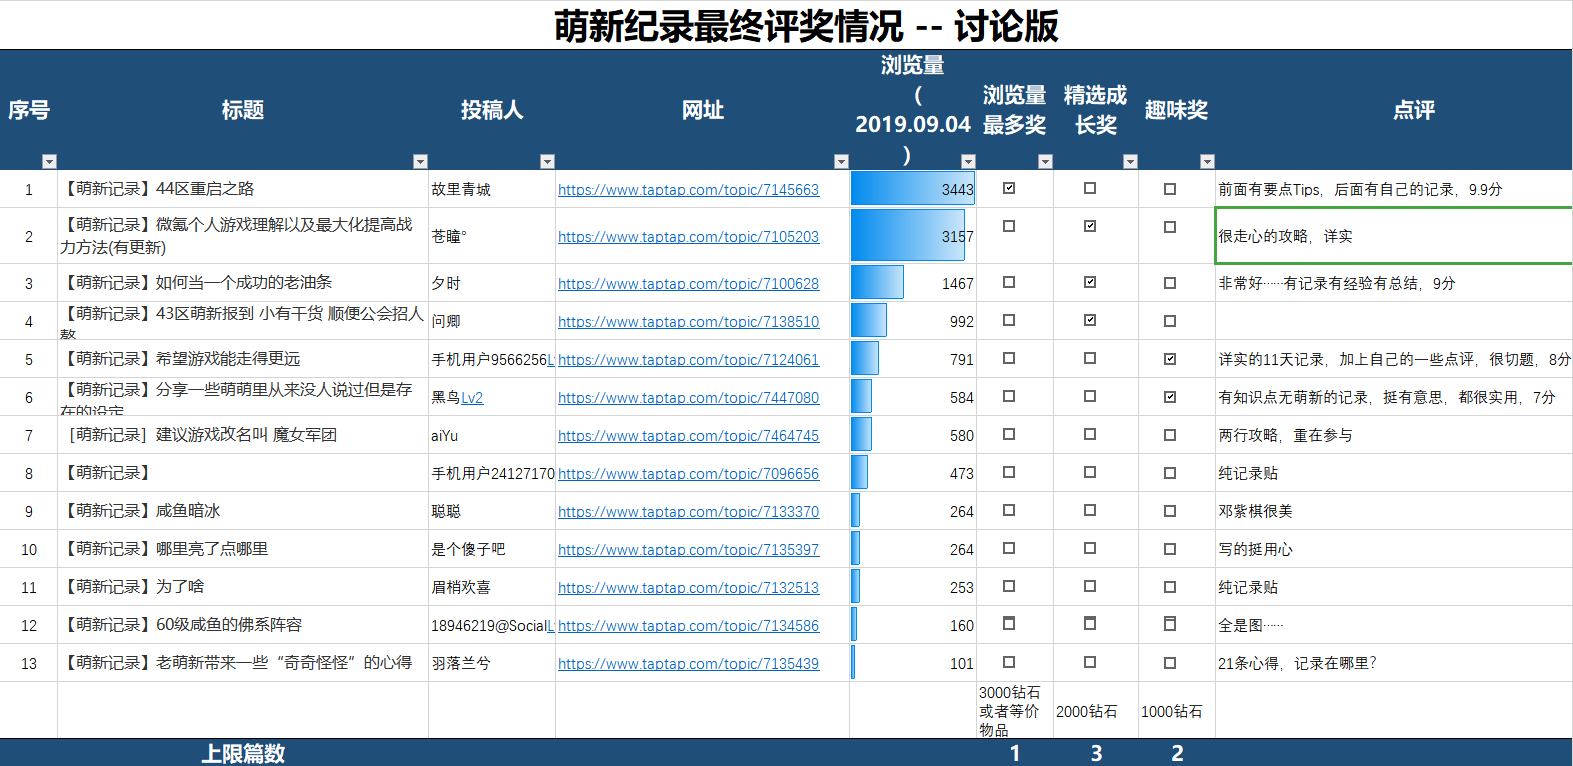Uncheck 趣味奖 checkbox in row 6
1573x766 pixels.
click(1170, 397)
